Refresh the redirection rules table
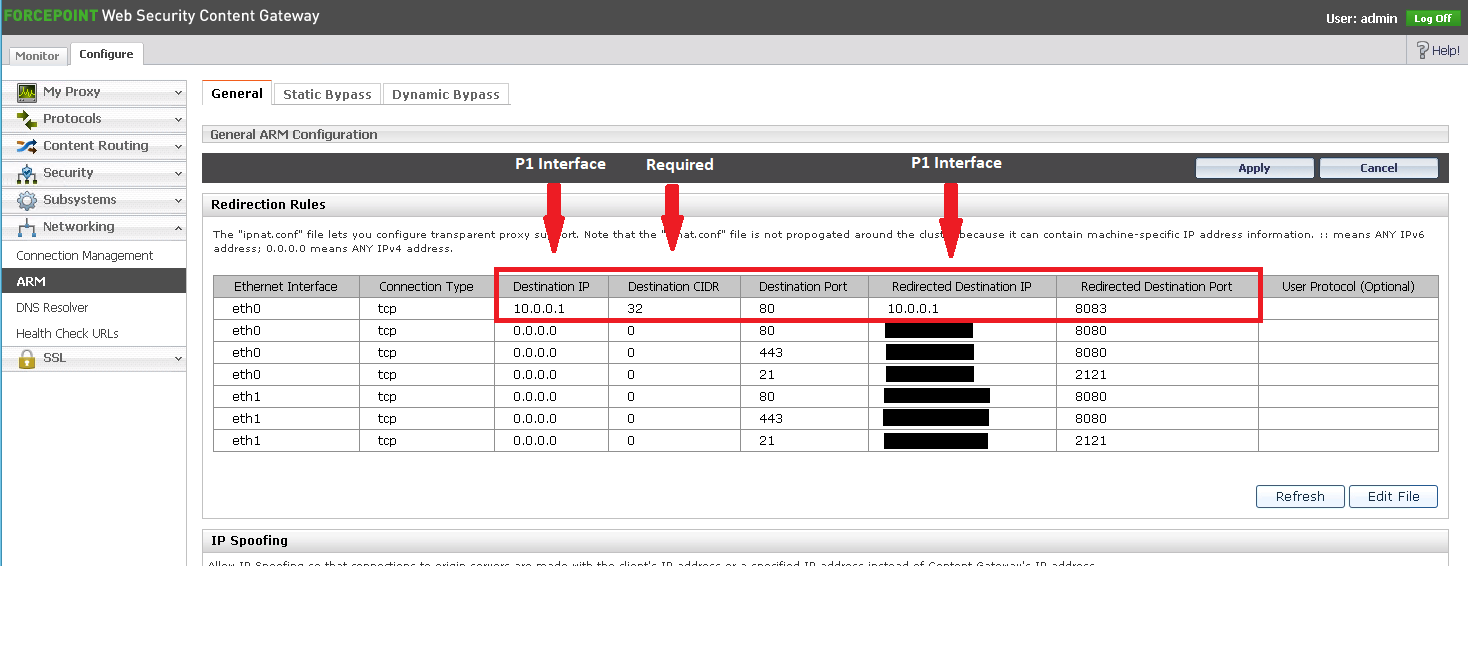This screenshot has width=1468, height=648. (x=1299, y=496)
